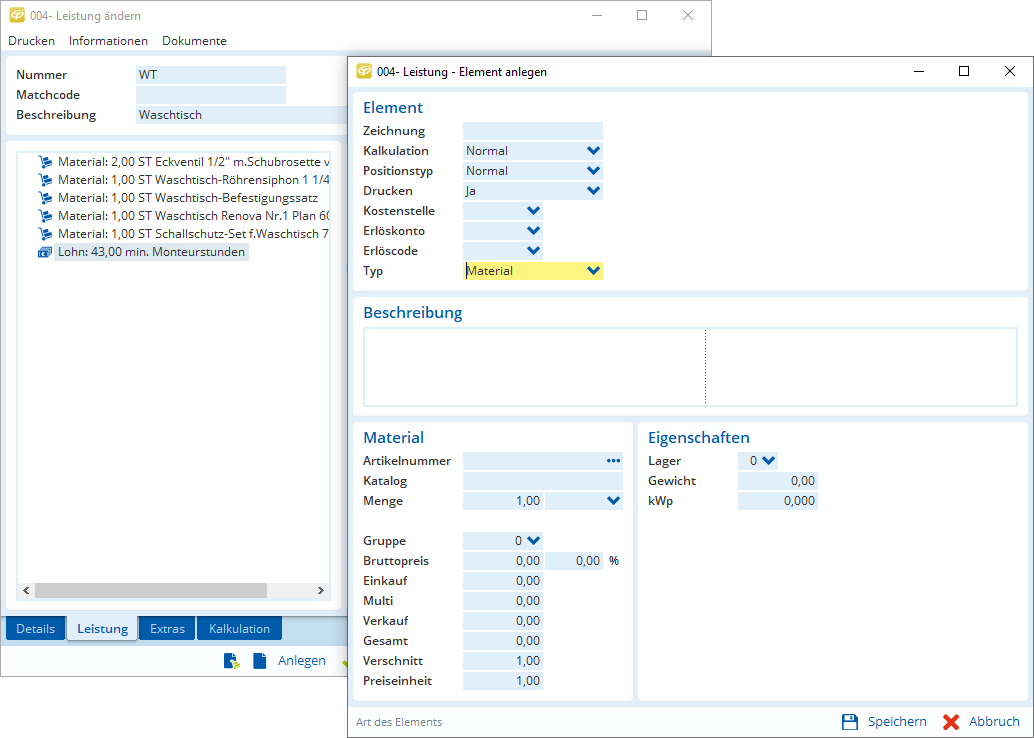This screenshot has width=1034, height=738.
Task: Click the red X Abbruch icon
Action: click(951, 721)
